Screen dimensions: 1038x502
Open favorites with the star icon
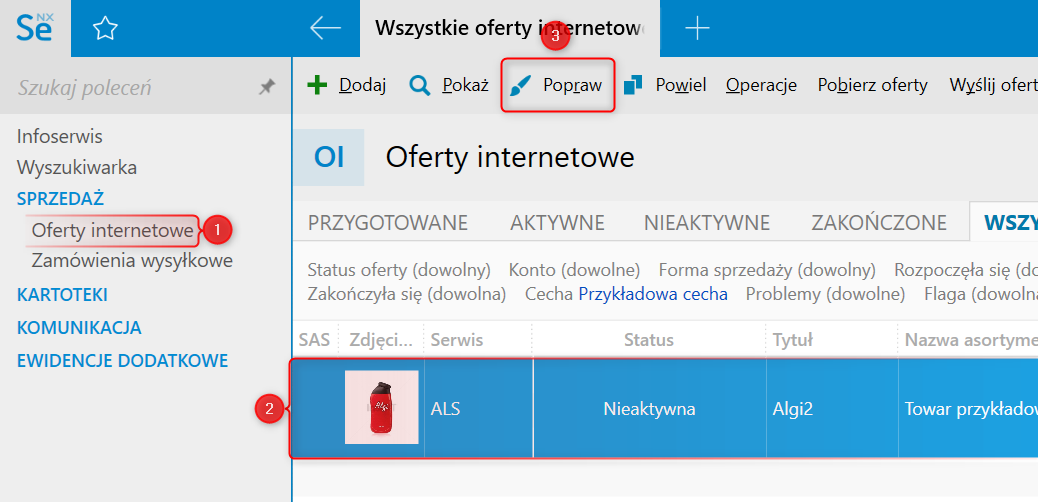tap(105, 29)
